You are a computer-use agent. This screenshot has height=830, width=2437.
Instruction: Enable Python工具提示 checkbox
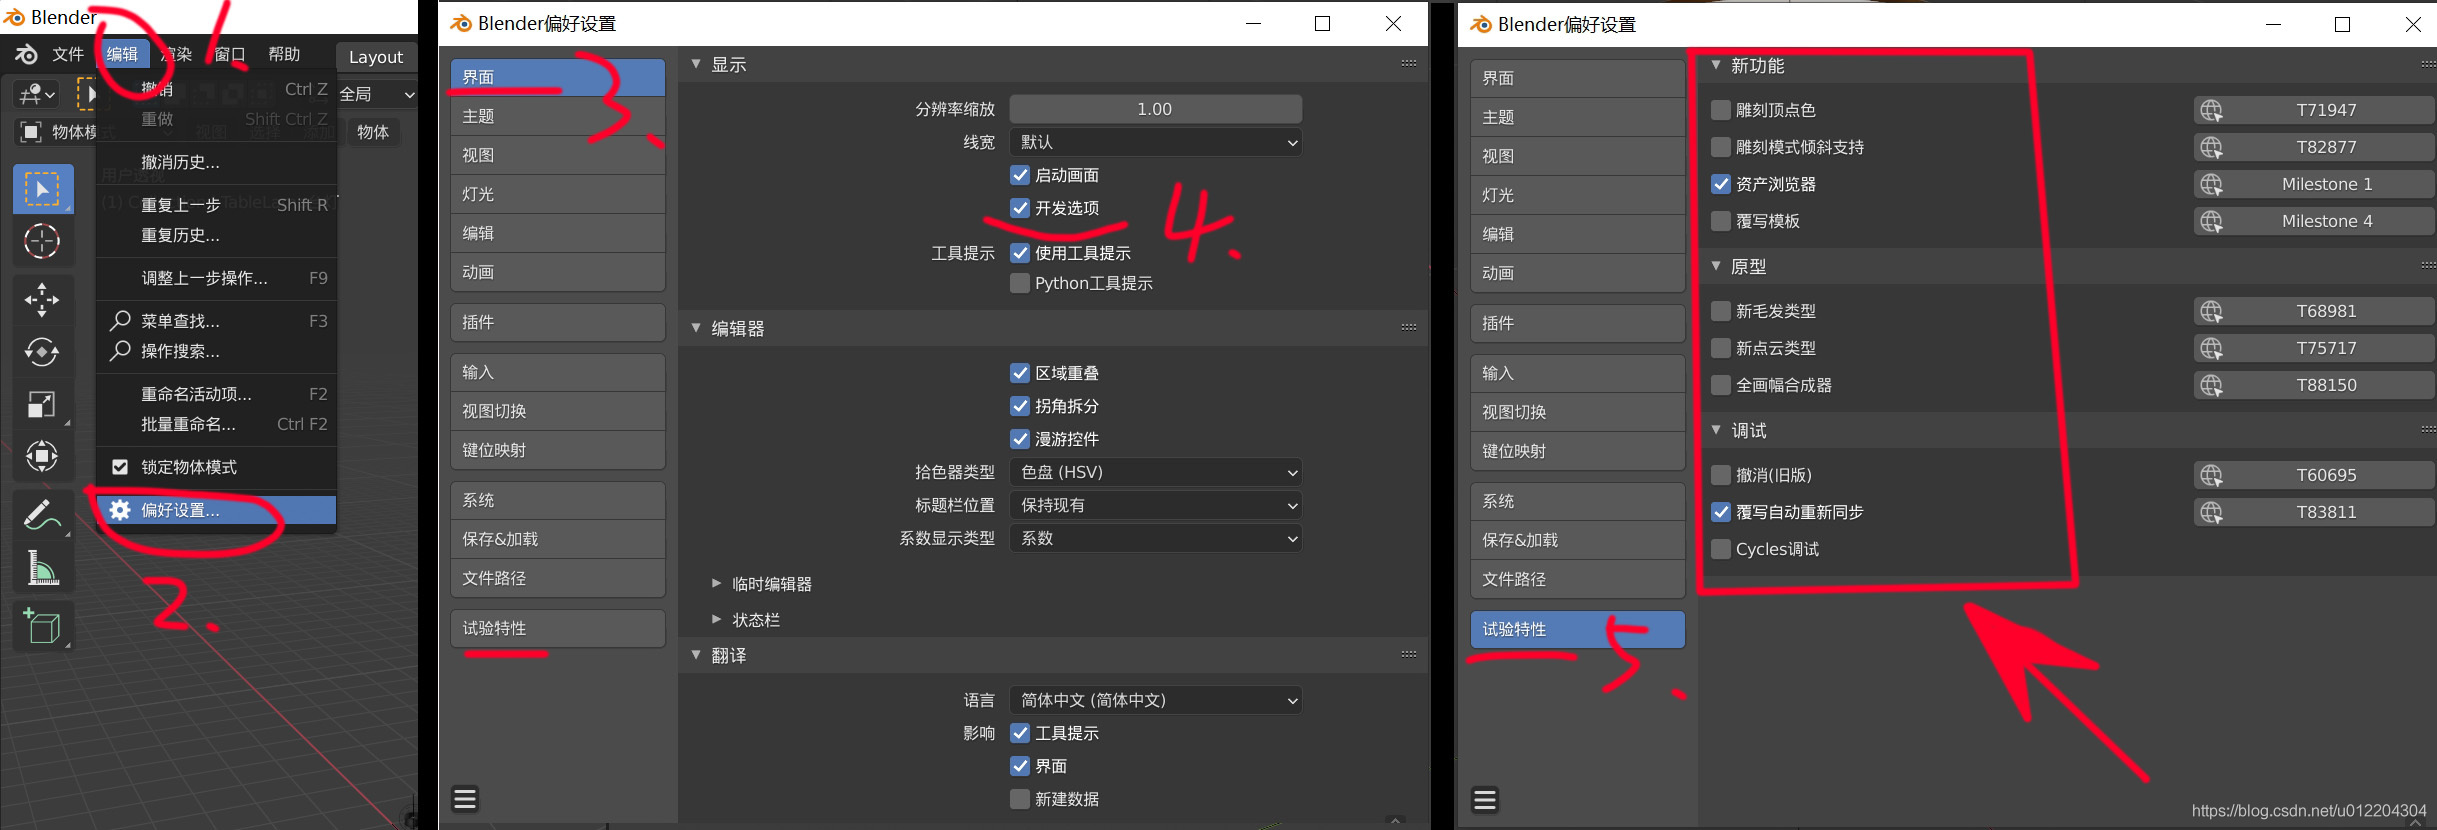point(1020,283)
